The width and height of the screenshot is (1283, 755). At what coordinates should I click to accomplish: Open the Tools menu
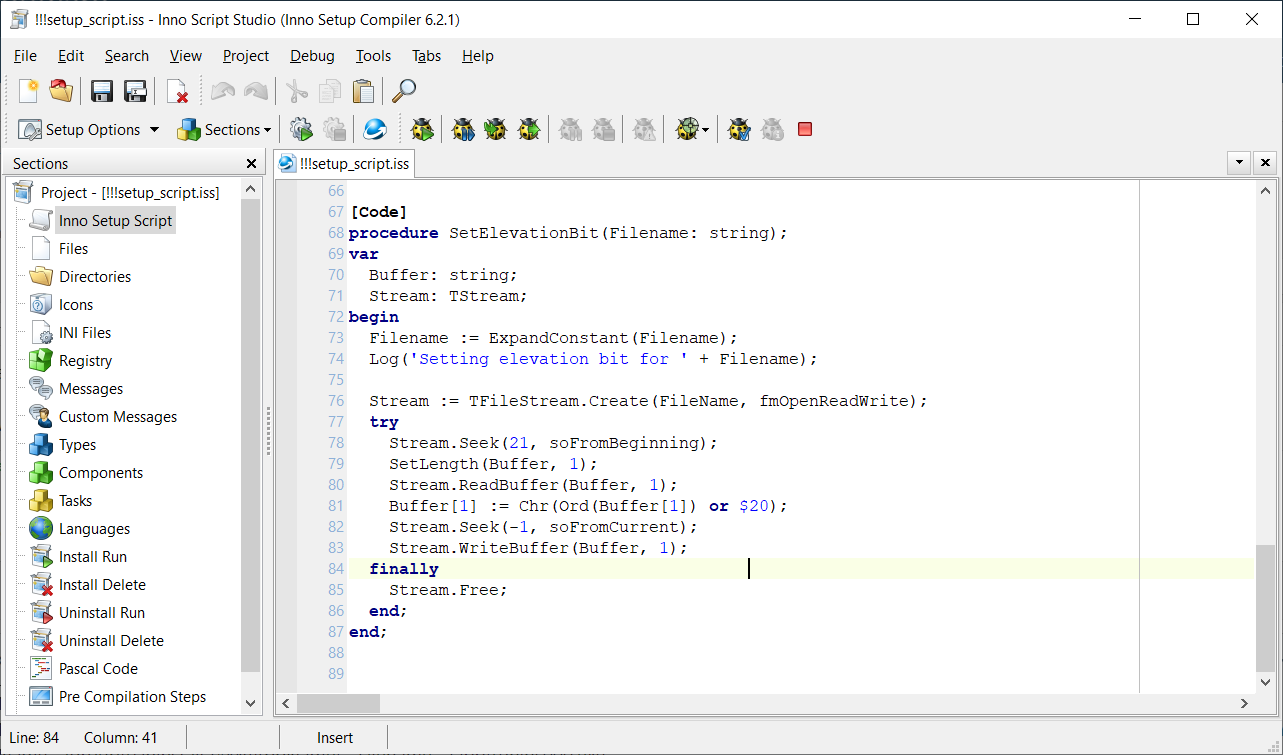[x=374, y=56]
